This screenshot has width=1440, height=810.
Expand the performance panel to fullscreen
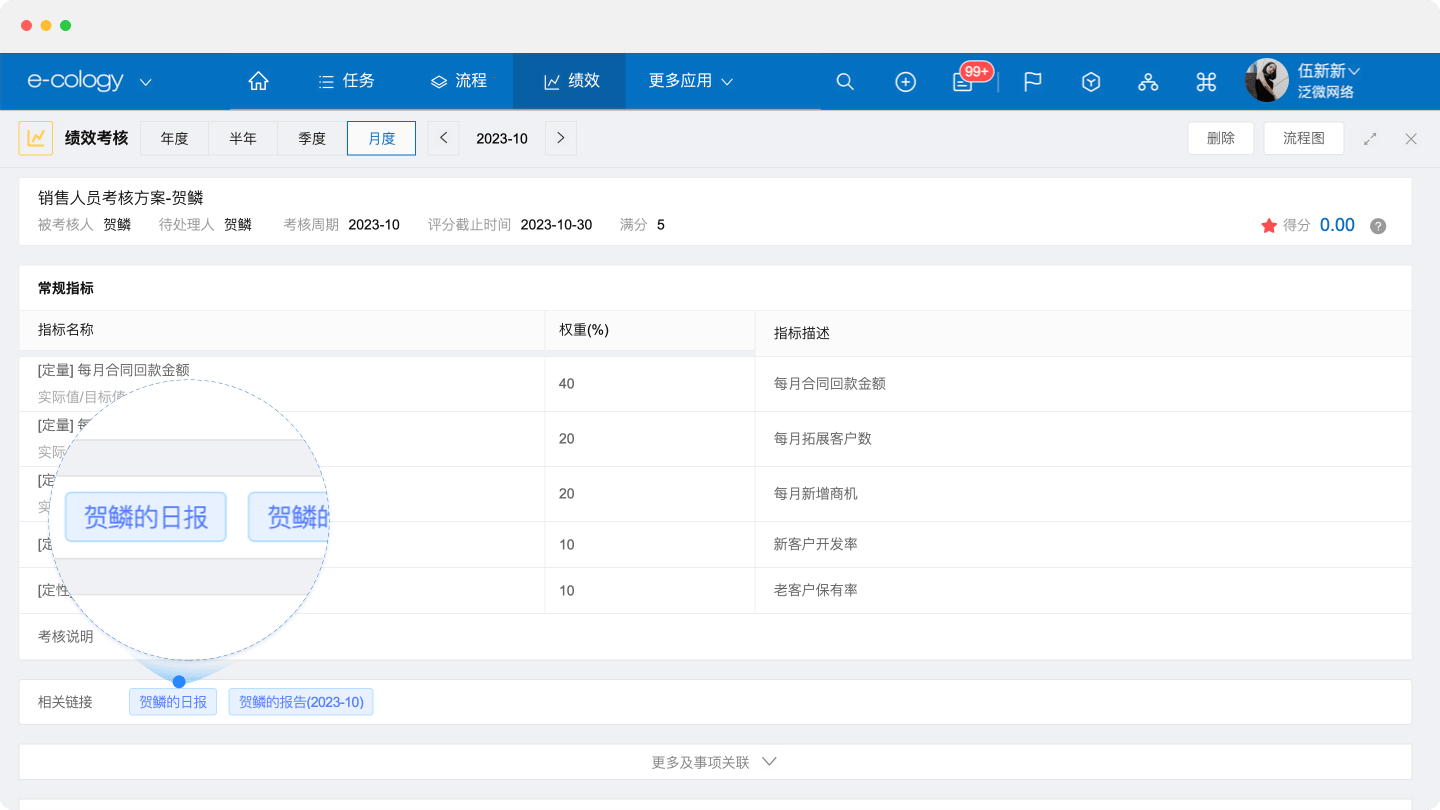tap(1370, 139)
